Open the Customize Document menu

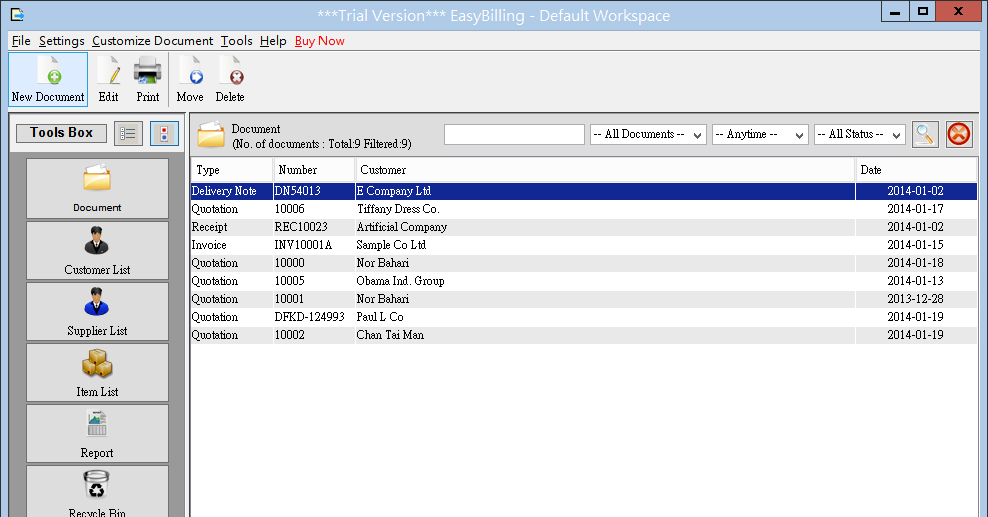[152, 41]
